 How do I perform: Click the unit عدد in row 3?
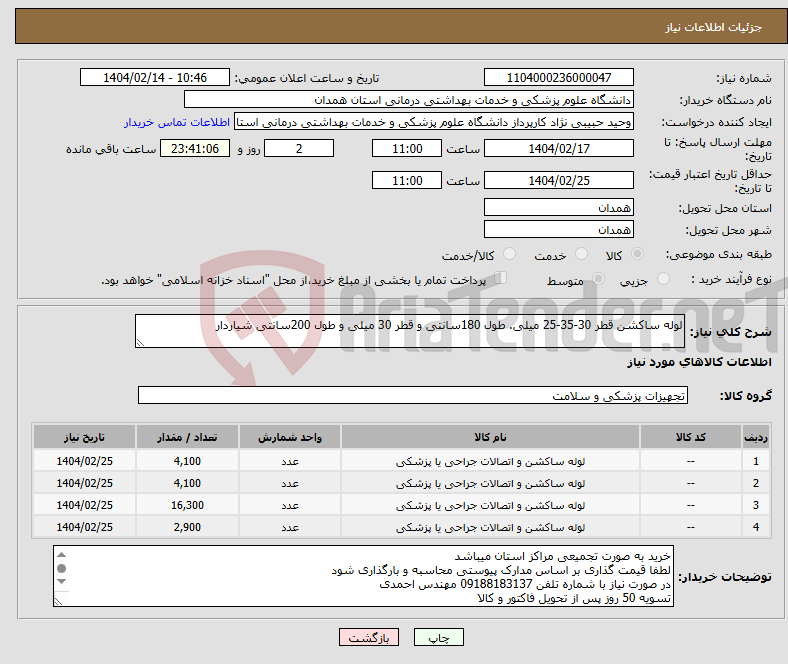click(290, 505)
